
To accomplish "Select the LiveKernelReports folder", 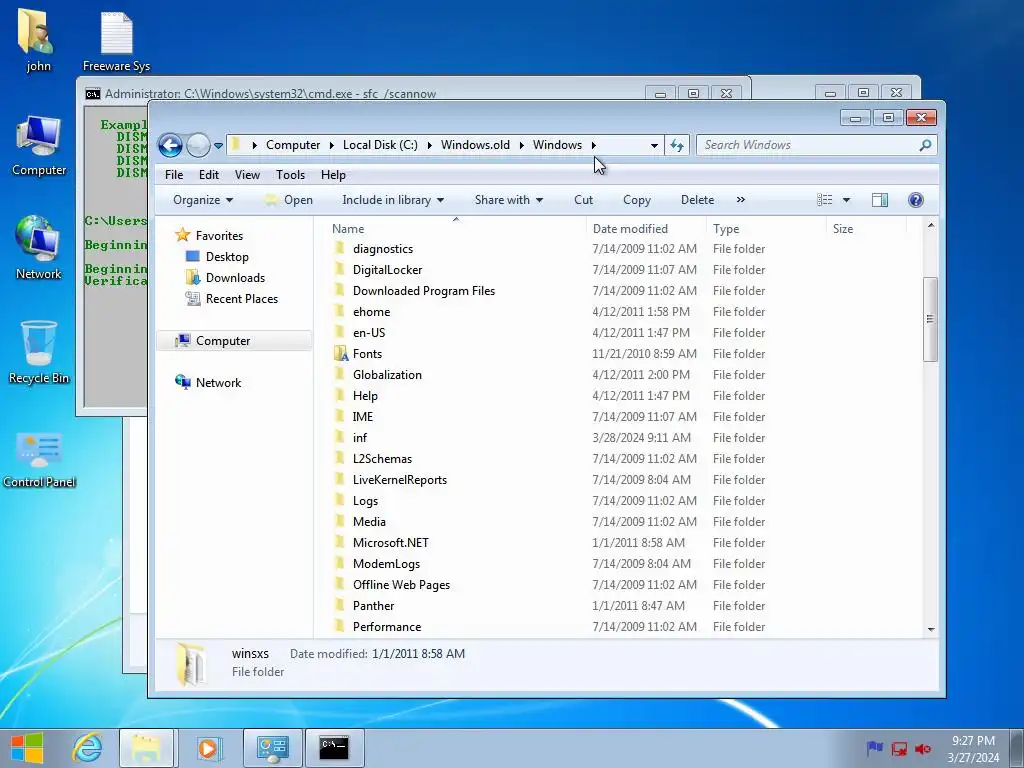I will pyautogui.click(x=400, y=480).
